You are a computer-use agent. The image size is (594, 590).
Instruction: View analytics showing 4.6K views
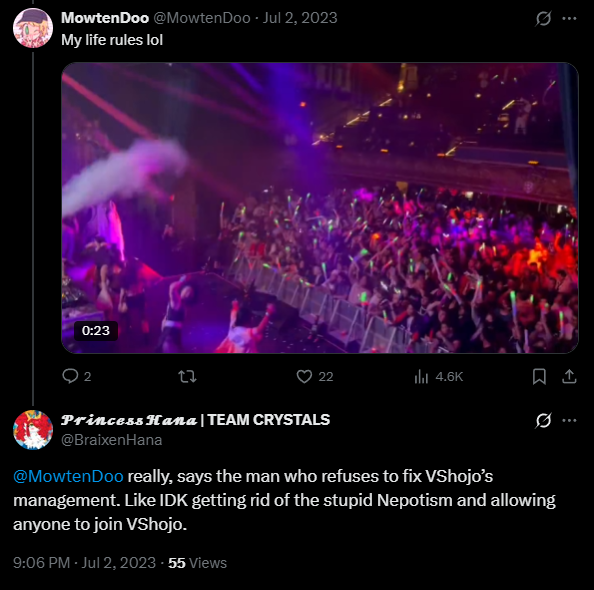pyautogui.click(x=438, y=376)
